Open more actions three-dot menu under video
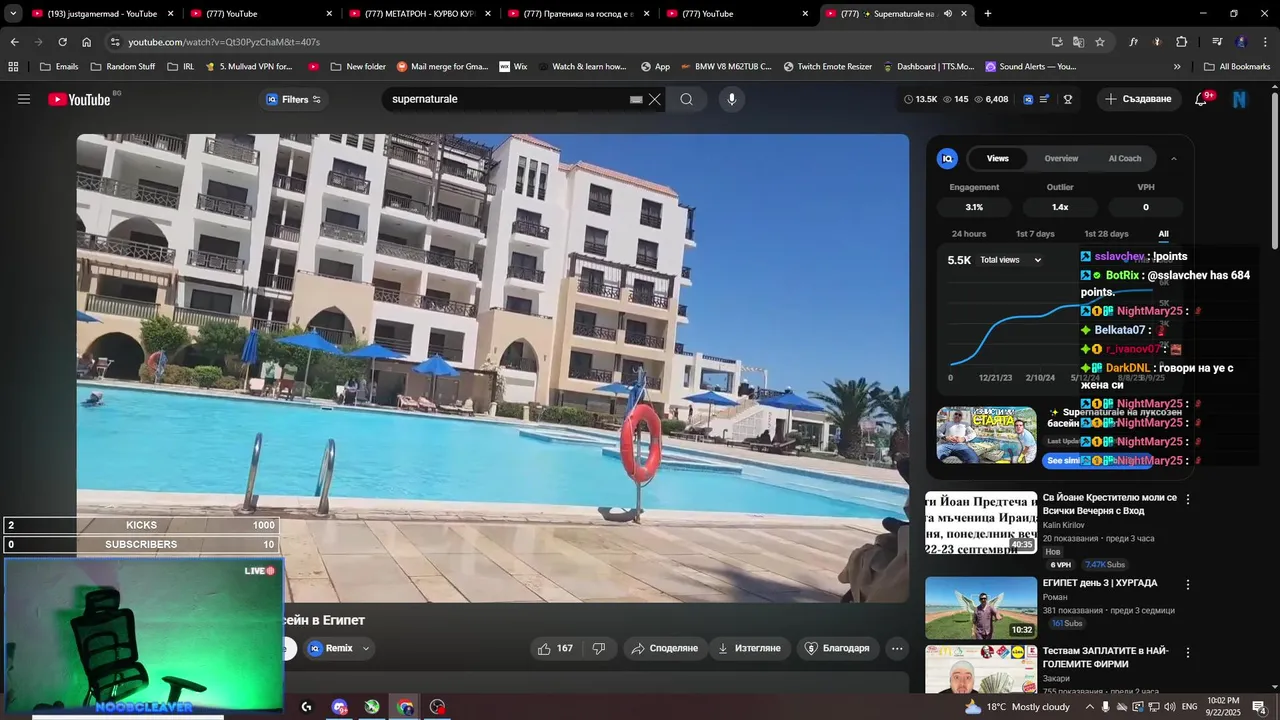 pyautogui.click(x=897, y=648)
